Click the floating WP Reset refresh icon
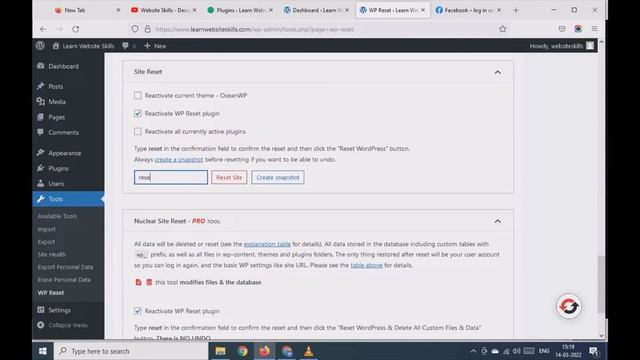The image size is (640, 360). click(569, 306)
